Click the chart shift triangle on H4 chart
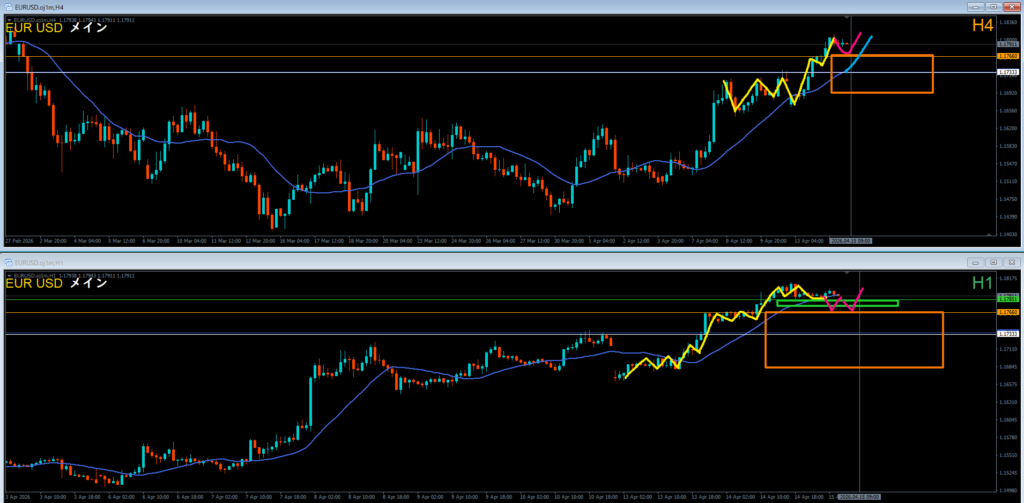The width and height of the screenshot is (1024, 503). [x=850, y=17]
